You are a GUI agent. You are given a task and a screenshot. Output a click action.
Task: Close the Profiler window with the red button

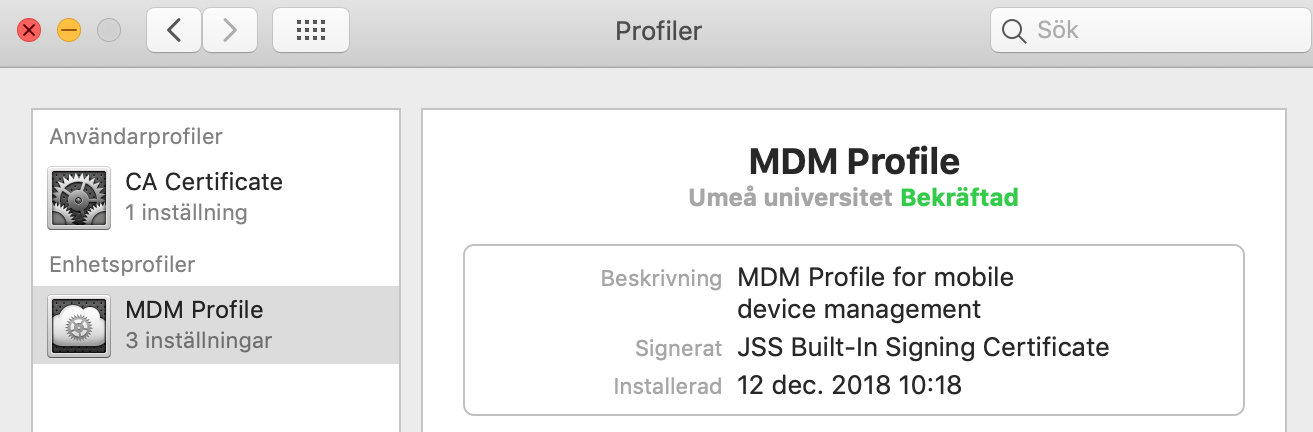29,30
